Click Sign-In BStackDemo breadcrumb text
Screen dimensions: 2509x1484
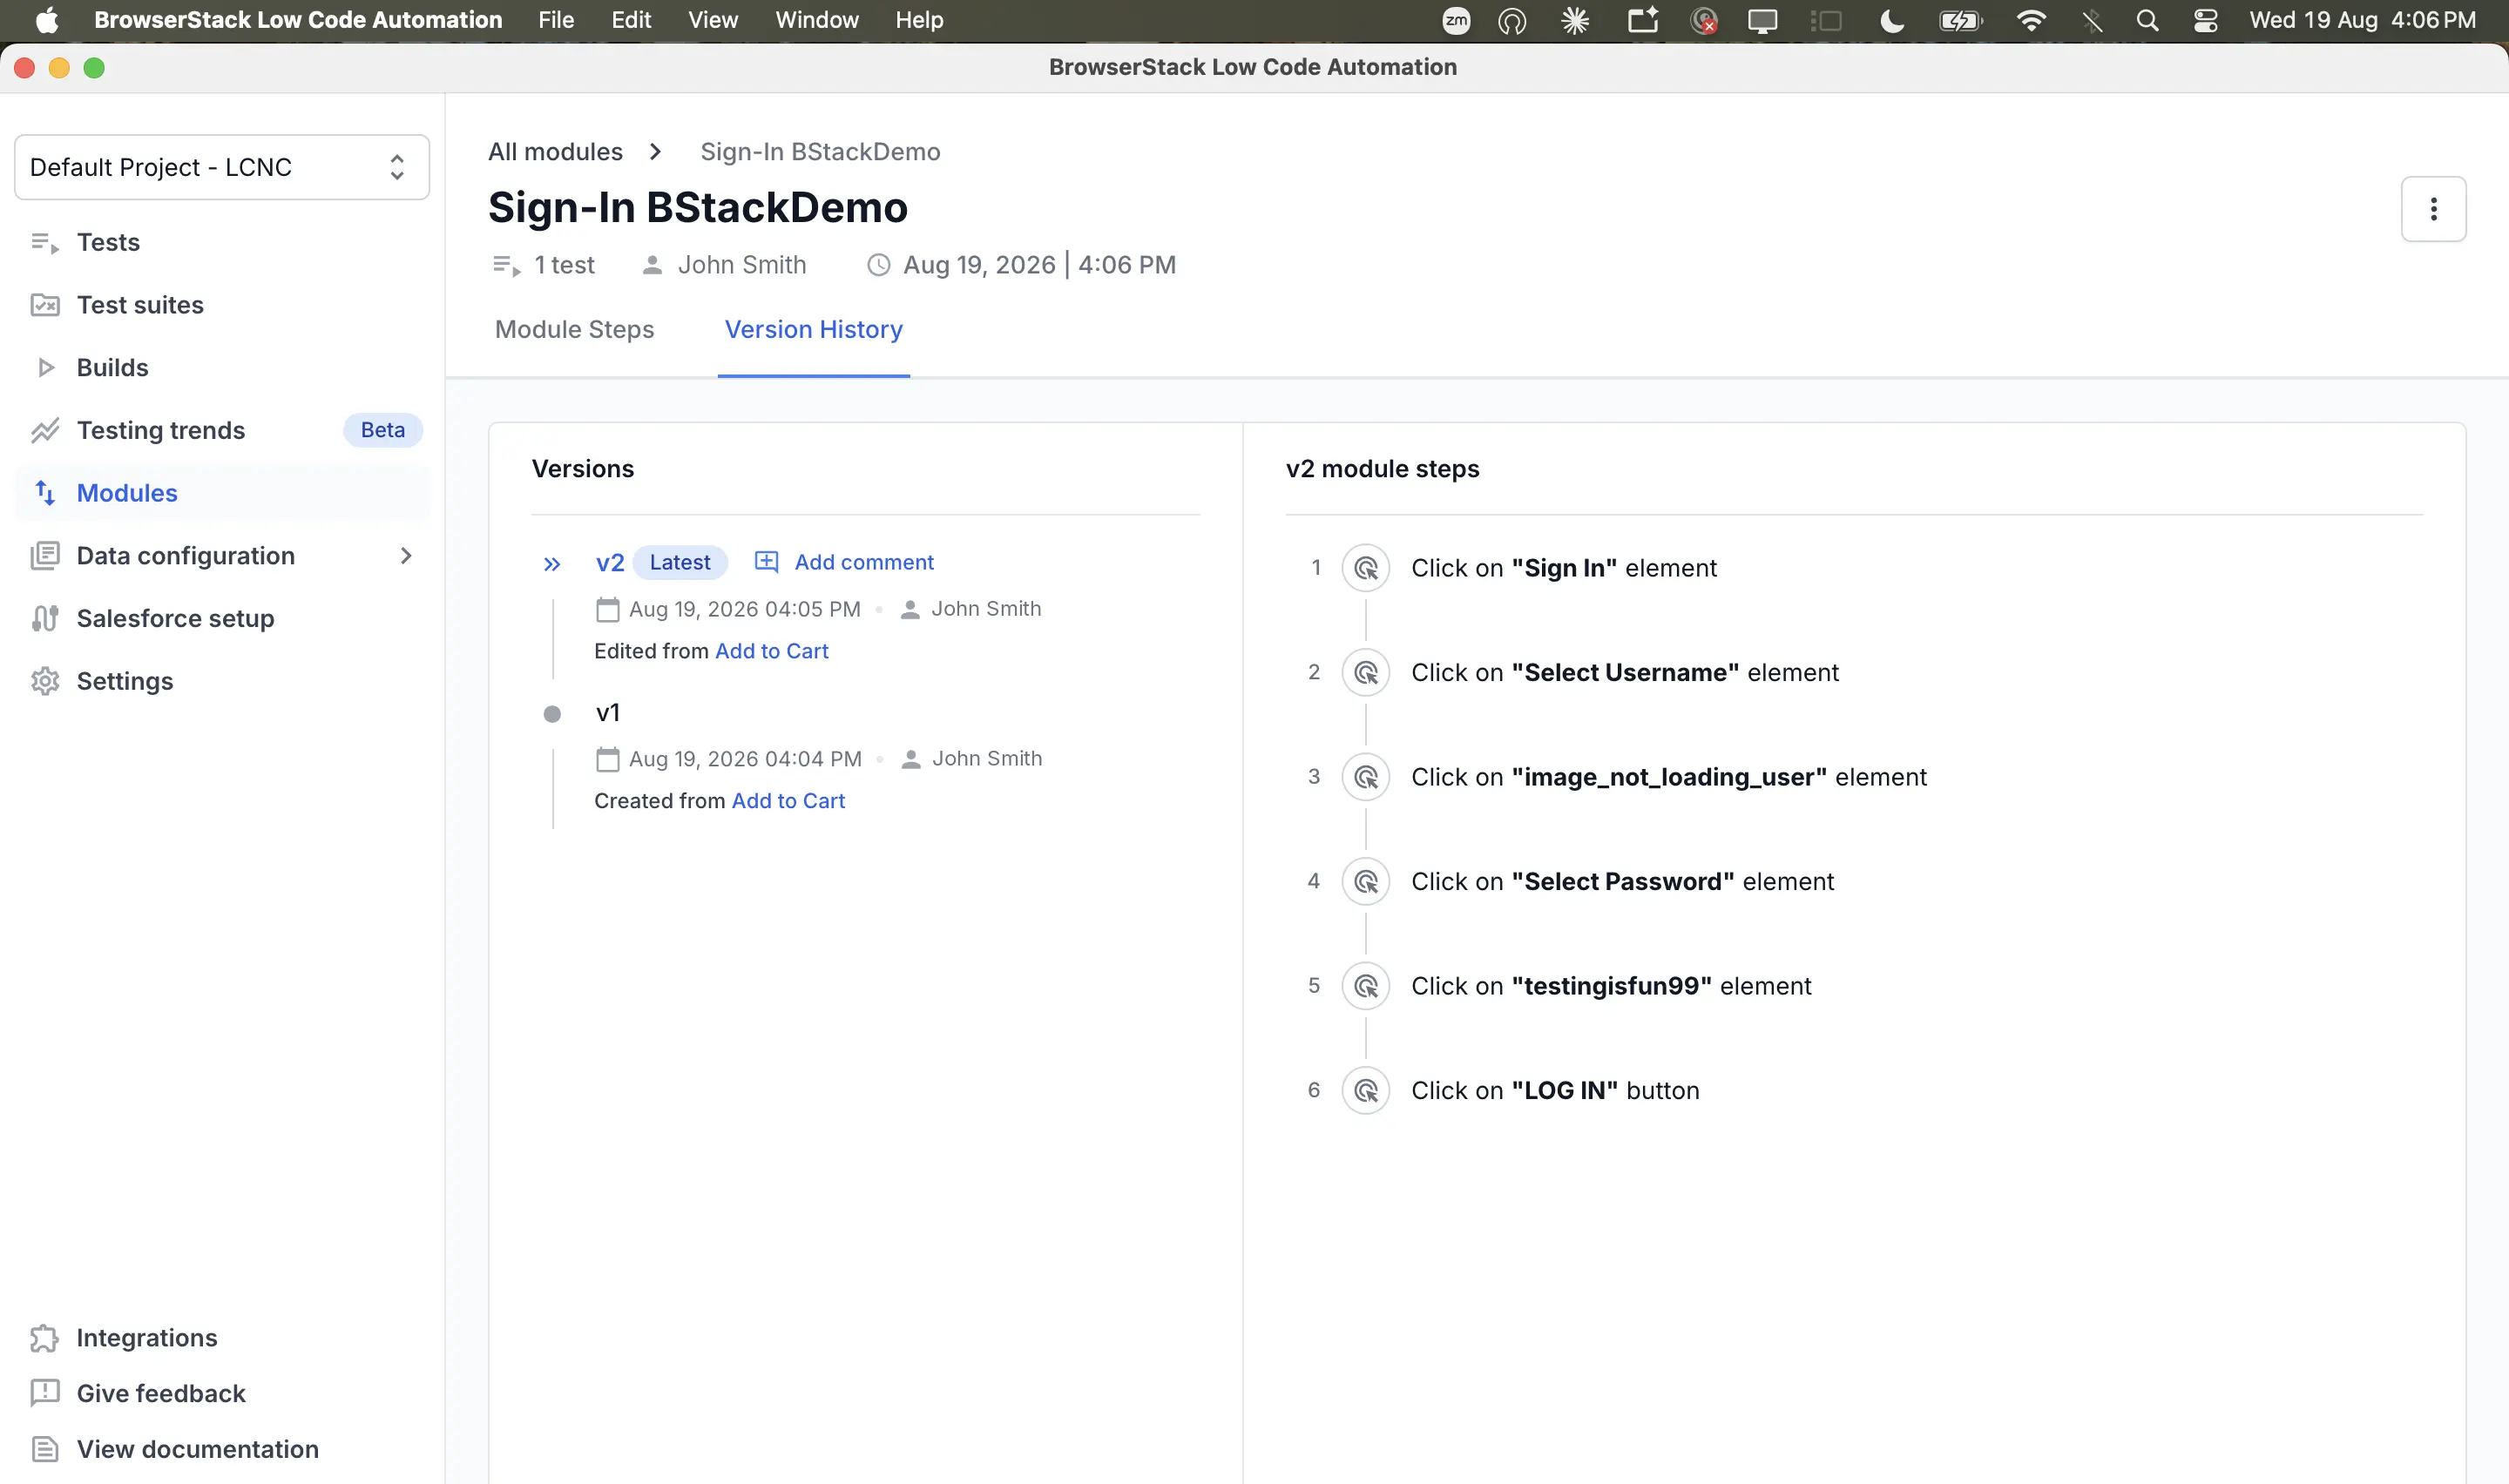(x=820, y=152)
